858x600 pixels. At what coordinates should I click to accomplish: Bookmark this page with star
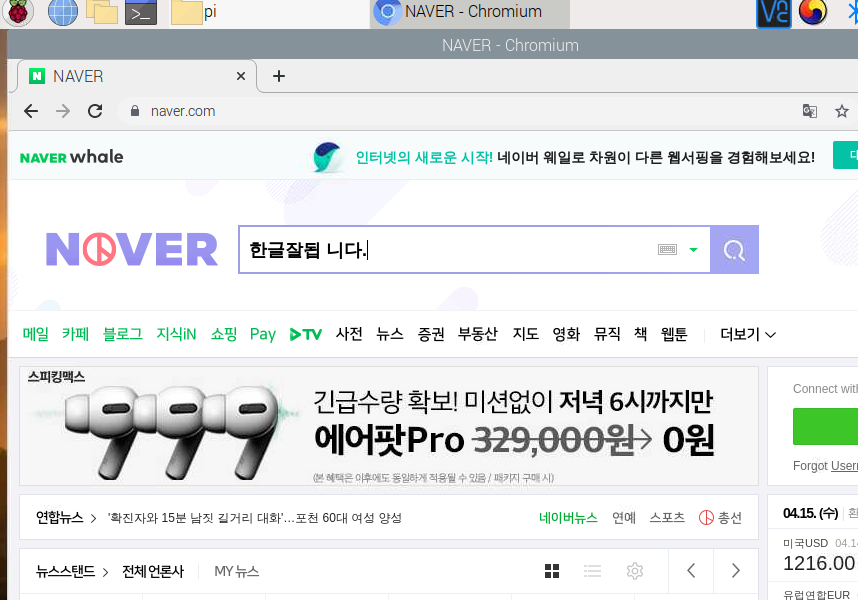point(842,111)
